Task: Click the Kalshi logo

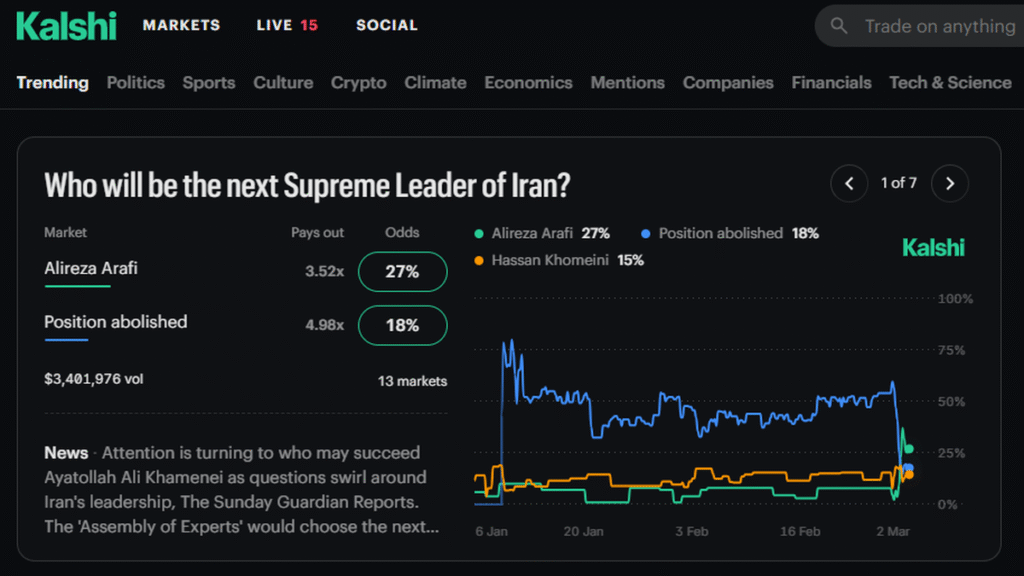Action: pos(66,26)
